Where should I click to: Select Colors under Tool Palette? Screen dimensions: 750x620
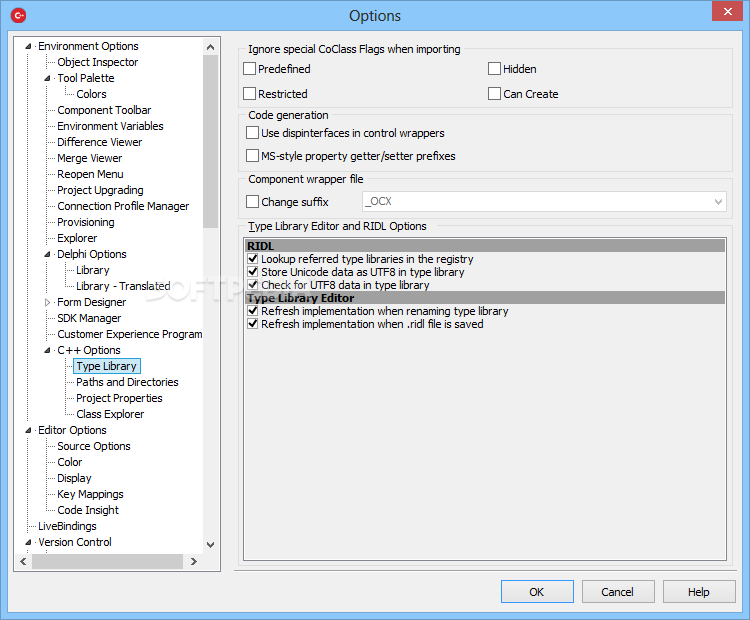[91, 94]
